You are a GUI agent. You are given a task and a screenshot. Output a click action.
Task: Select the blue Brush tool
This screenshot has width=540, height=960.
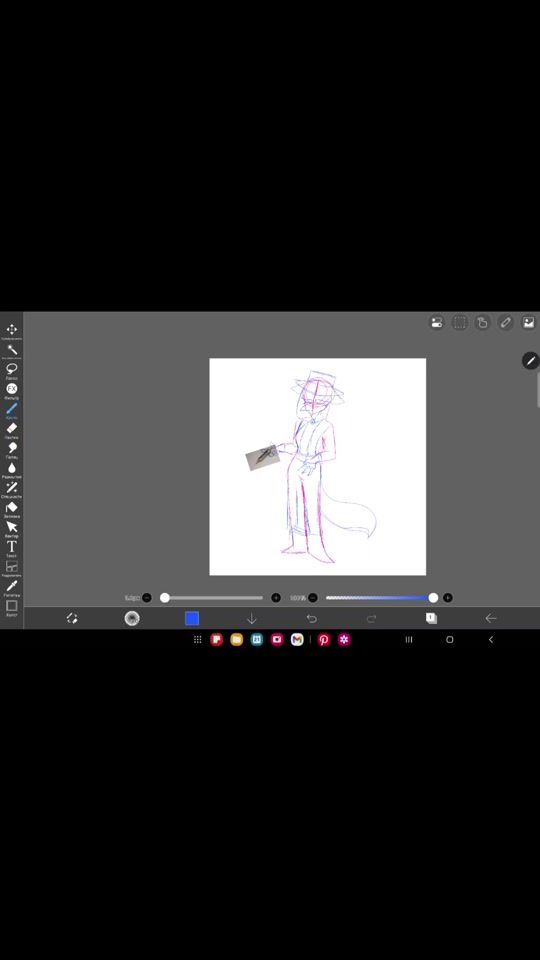[12, 408]
